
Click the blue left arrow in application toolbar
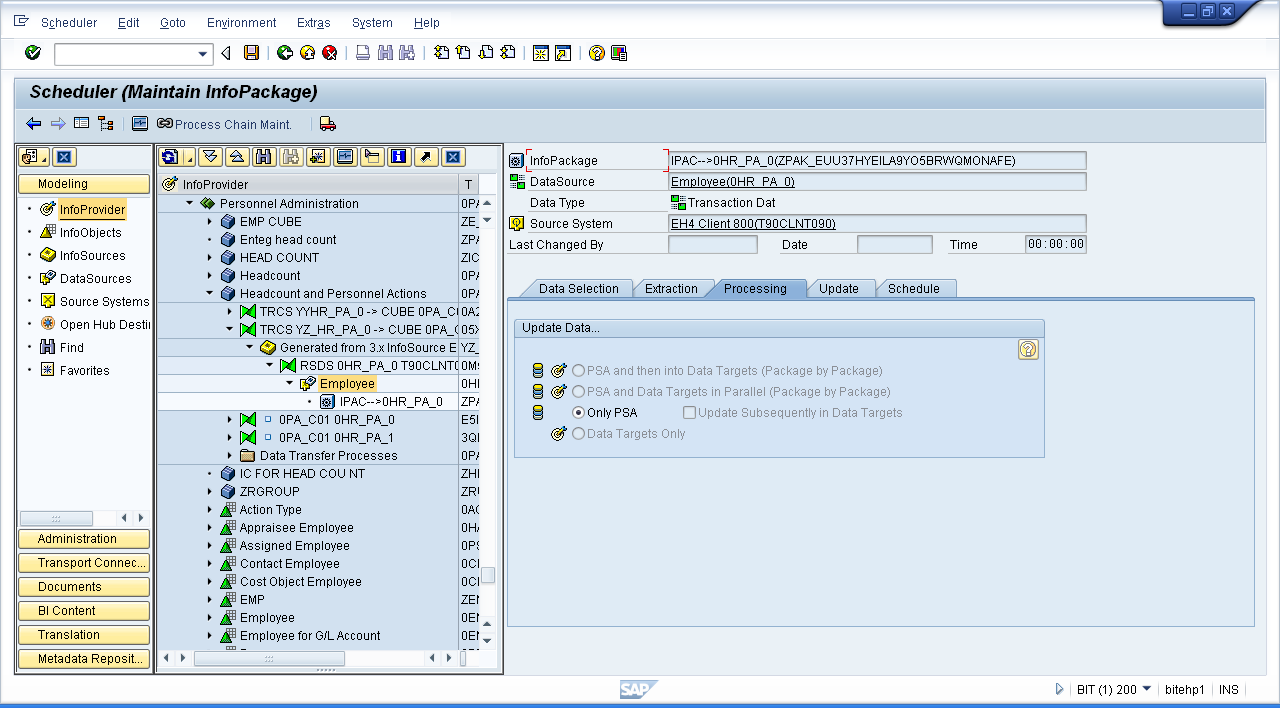click(x=34, y=124)
